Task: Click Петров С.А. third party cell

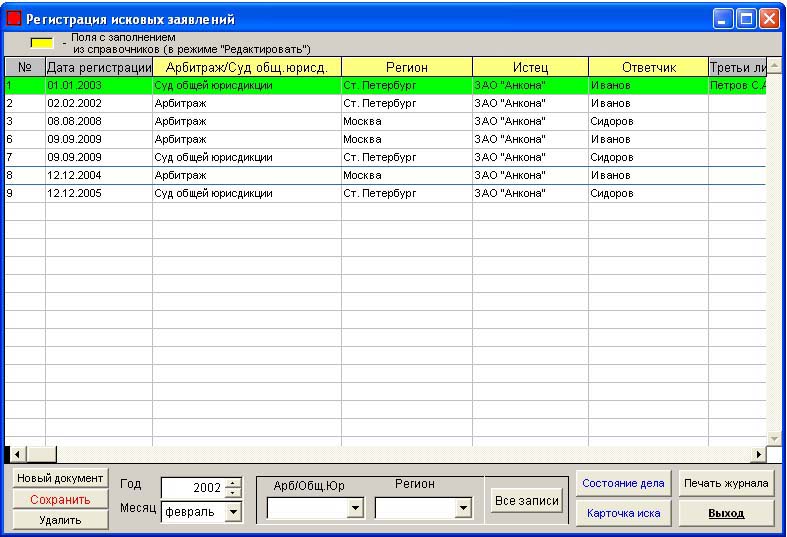Action: tap(737, 85)
